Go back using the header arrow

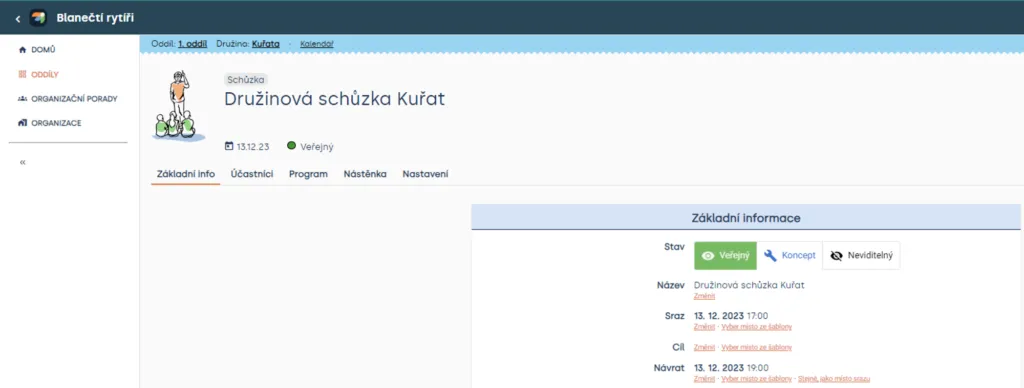18,18
